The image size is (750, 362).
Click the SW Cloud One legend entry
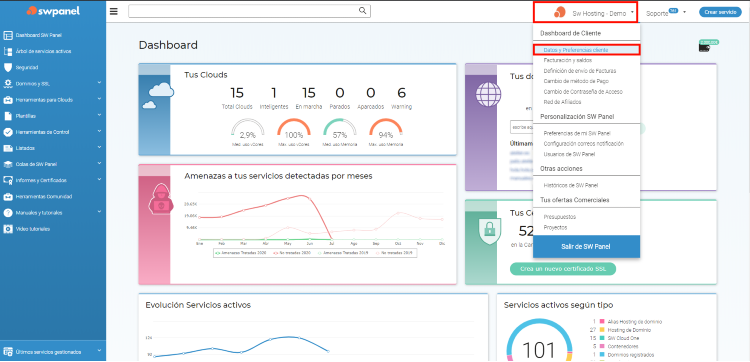tap(624, 338)
